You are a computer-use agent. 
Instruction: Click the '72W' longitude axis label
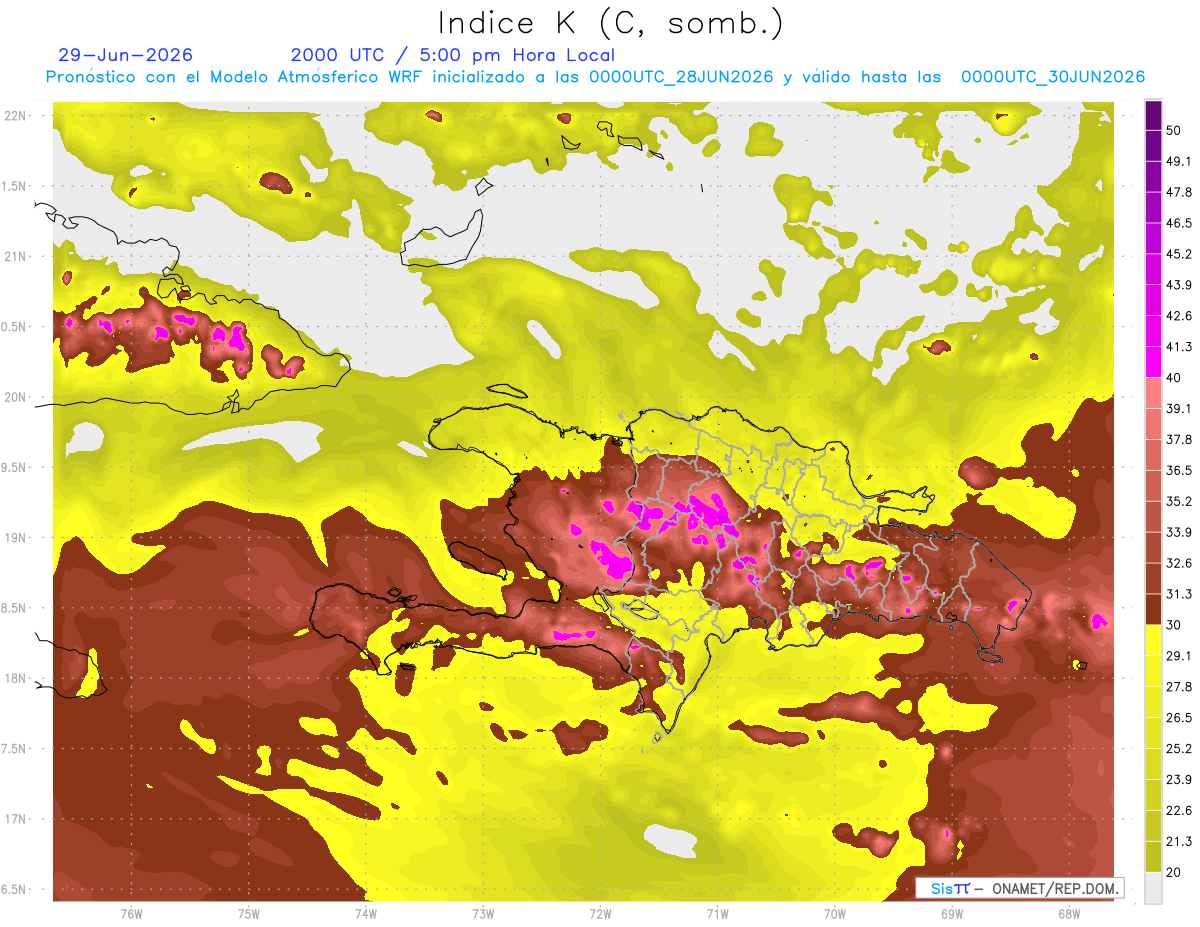tap(600, 913)
